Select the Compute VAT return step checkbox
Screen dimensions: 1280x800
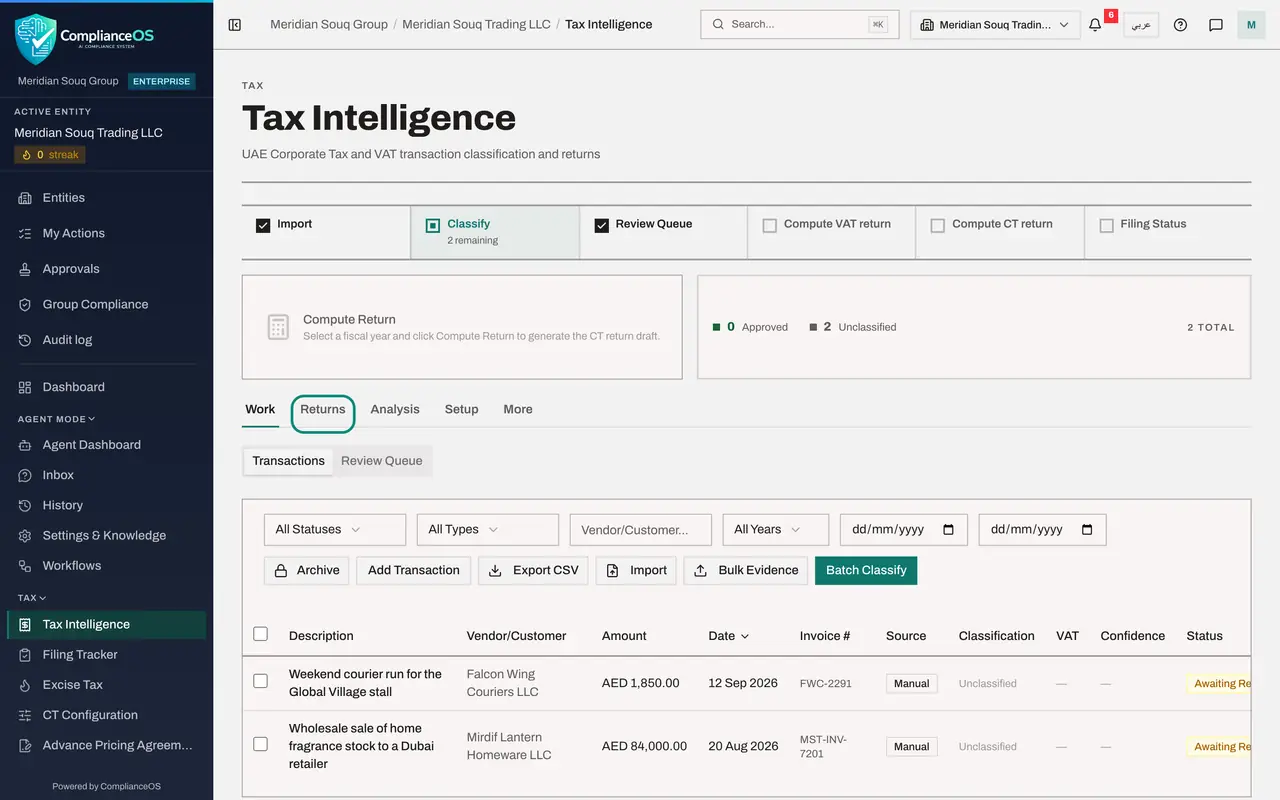(x=770, y=226)
